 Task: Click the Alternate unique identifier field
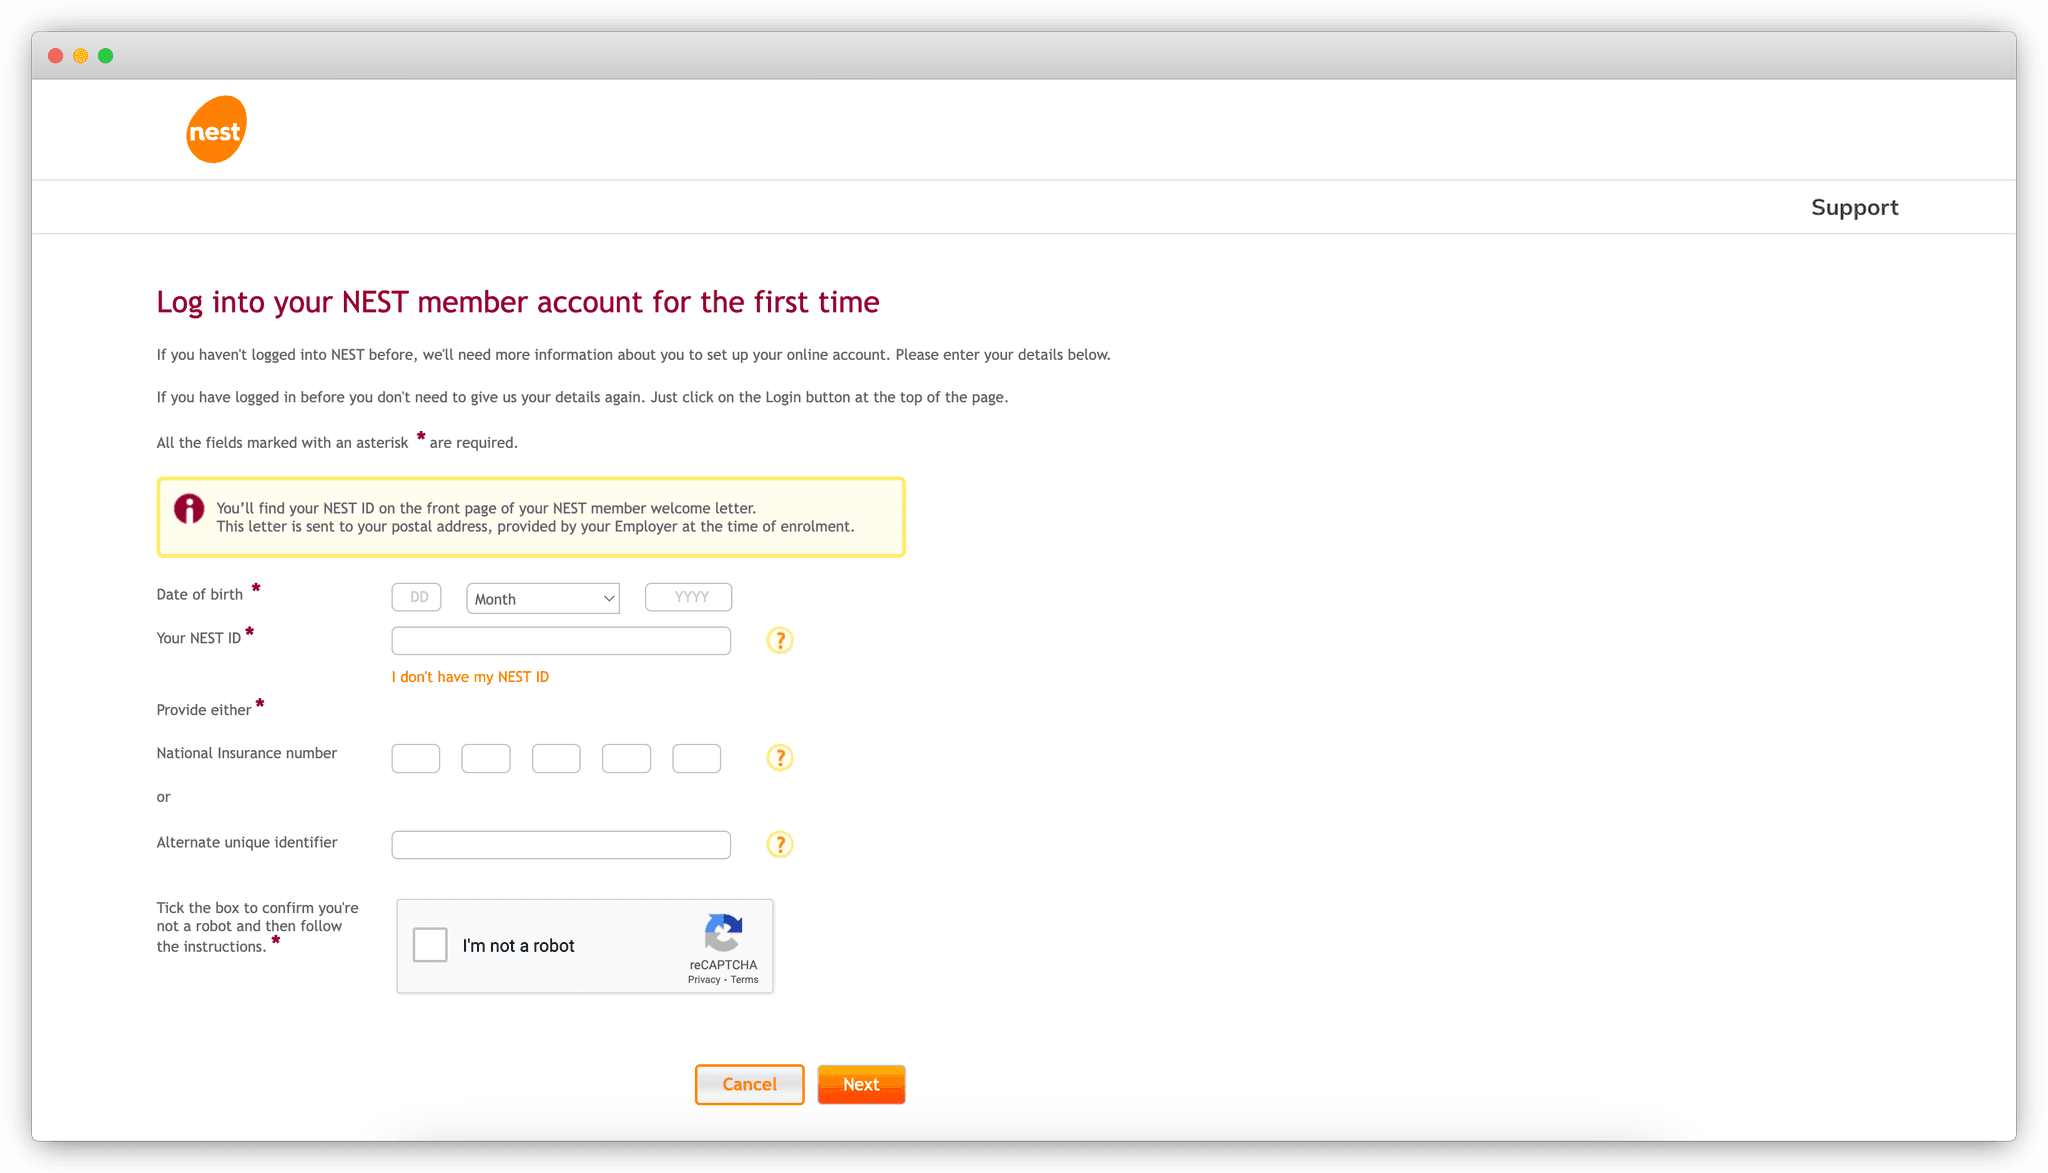pos(560,844)
